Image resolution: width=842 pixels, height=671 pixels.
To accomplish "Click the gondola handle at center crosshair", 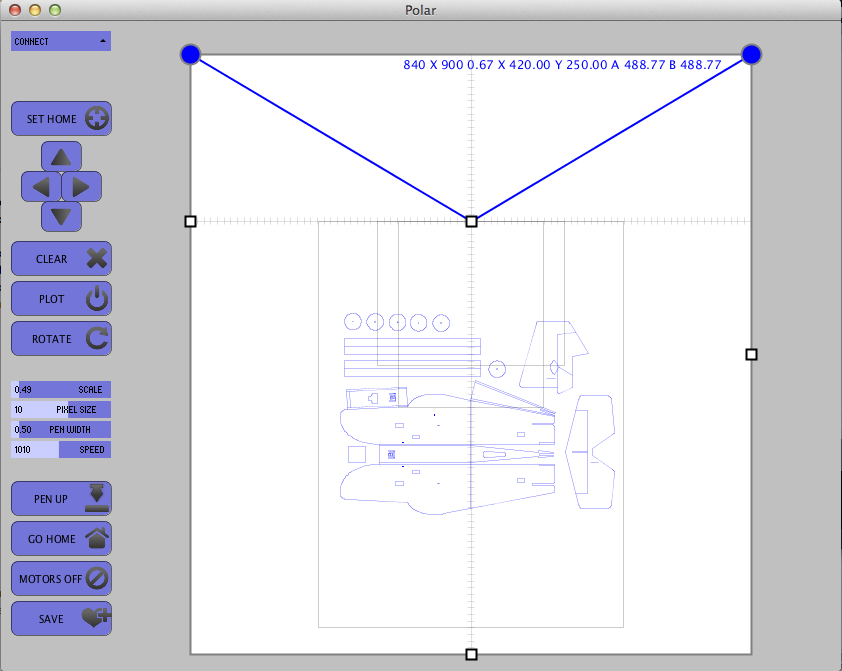I will click(471, 221).
